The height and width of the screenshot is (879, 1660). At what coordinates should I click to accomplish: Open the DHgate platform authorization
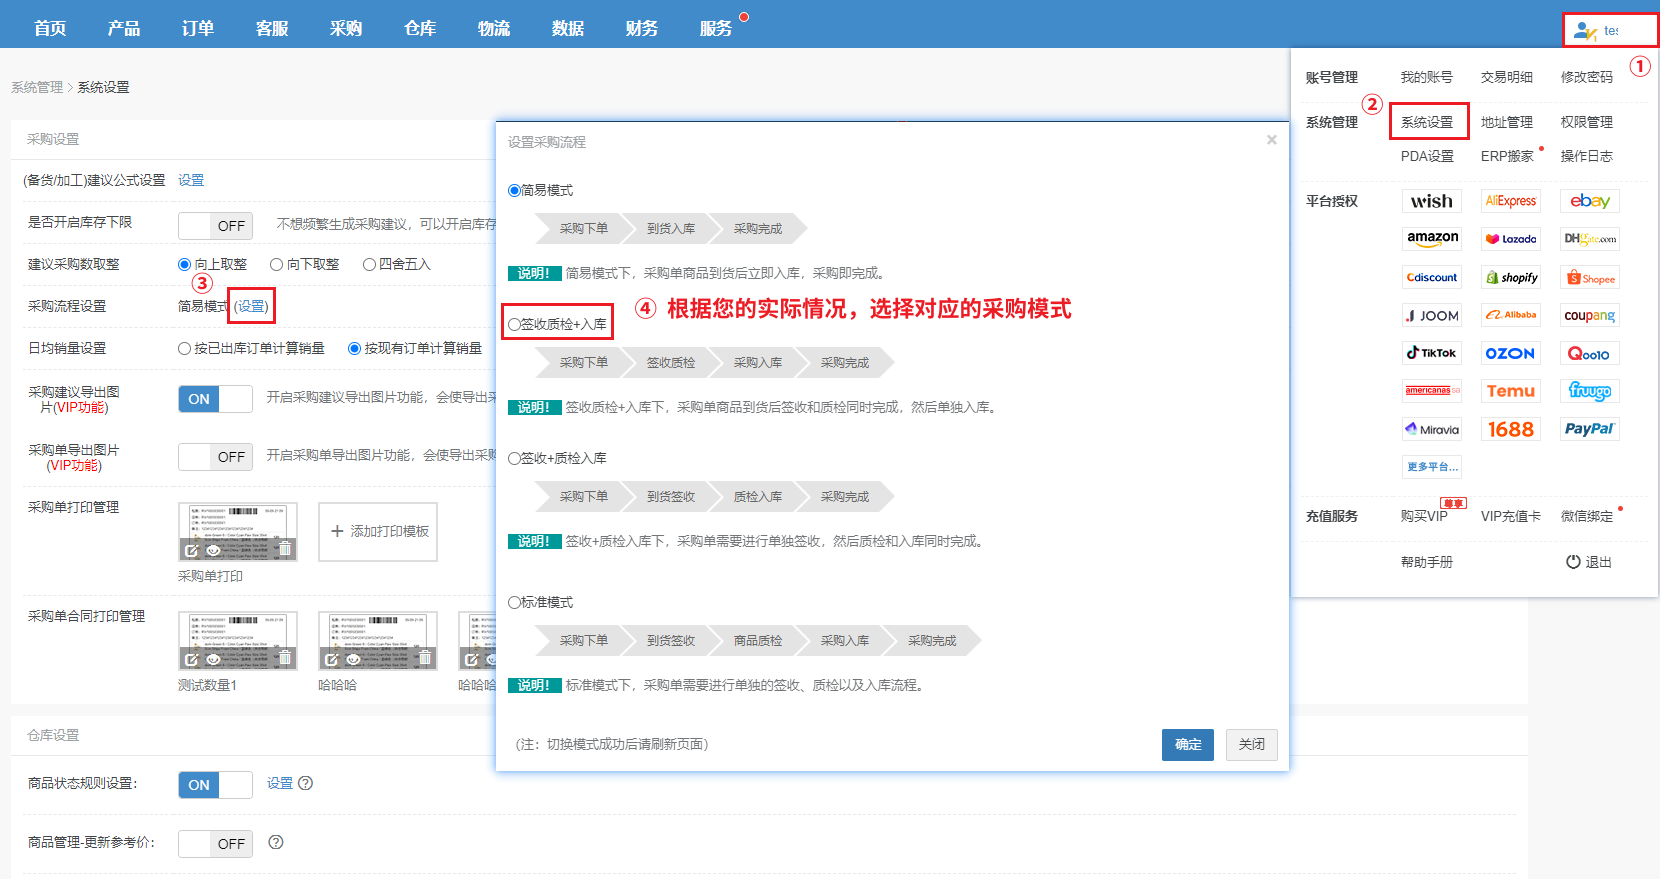click(x=1589, y=239)
